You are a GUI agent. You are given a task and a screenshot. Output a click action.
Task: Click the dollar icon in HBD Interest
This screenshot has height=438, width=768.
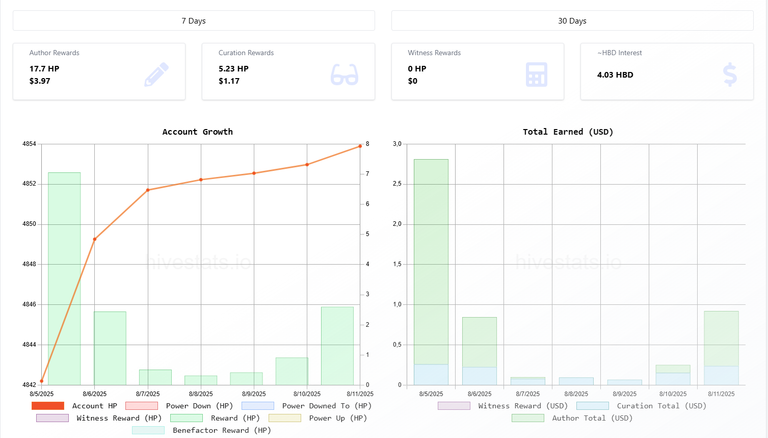tap(730, 74)
